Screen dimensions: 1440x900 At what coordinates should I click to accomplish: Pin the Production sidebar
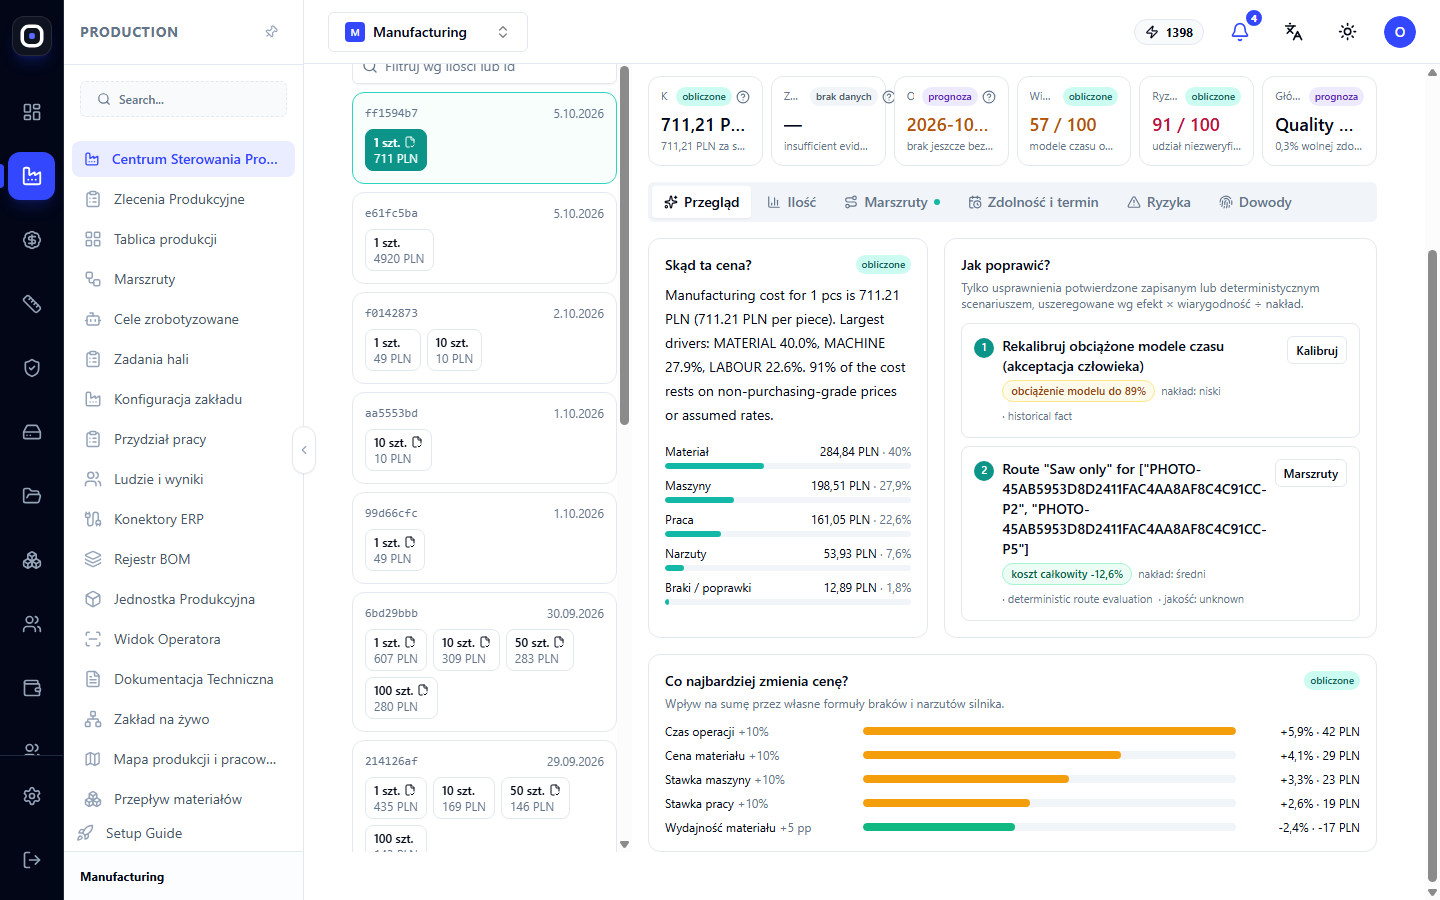(271, 32)
